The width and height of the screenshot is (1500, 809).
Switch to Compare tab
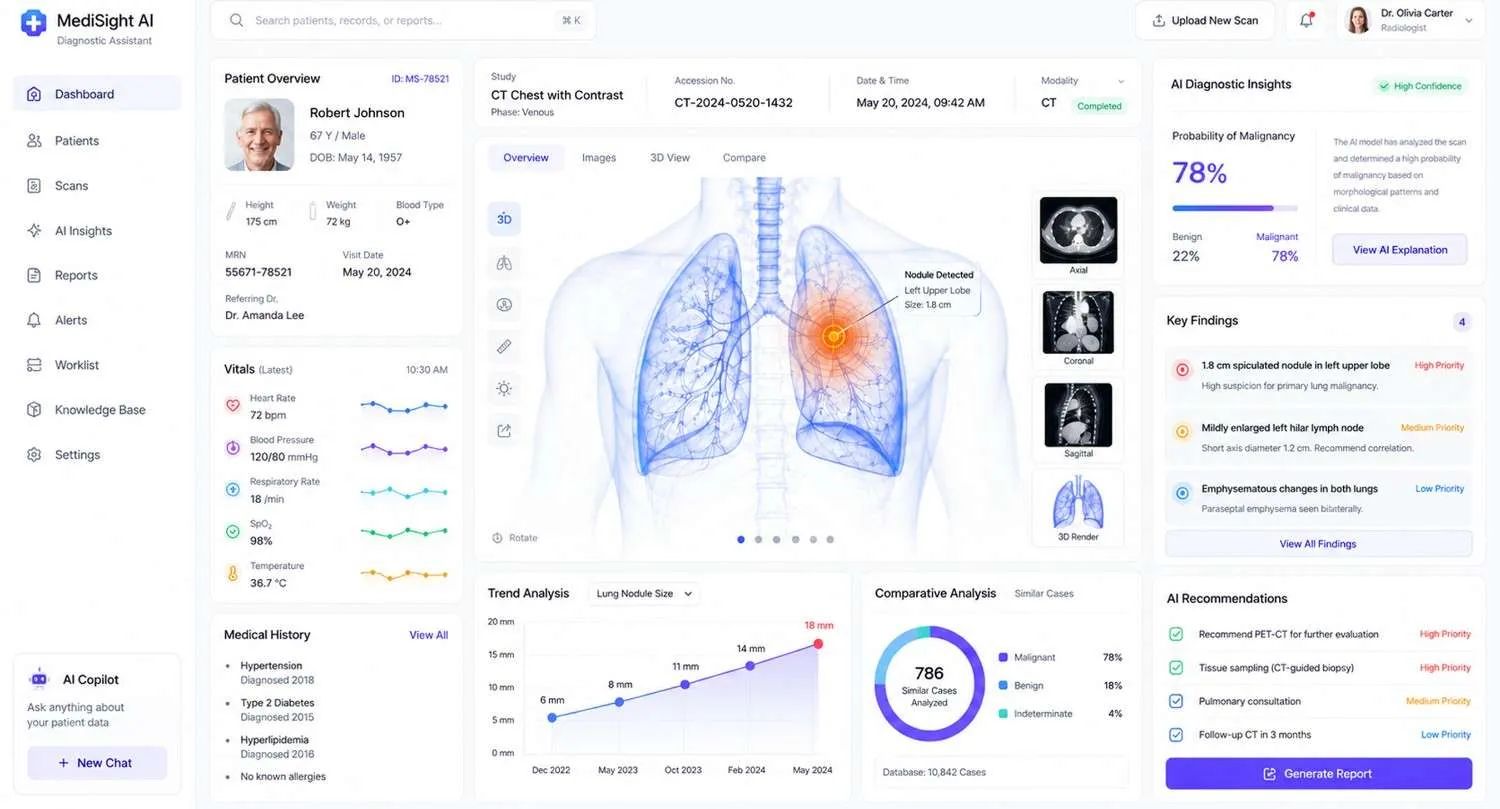744,158
